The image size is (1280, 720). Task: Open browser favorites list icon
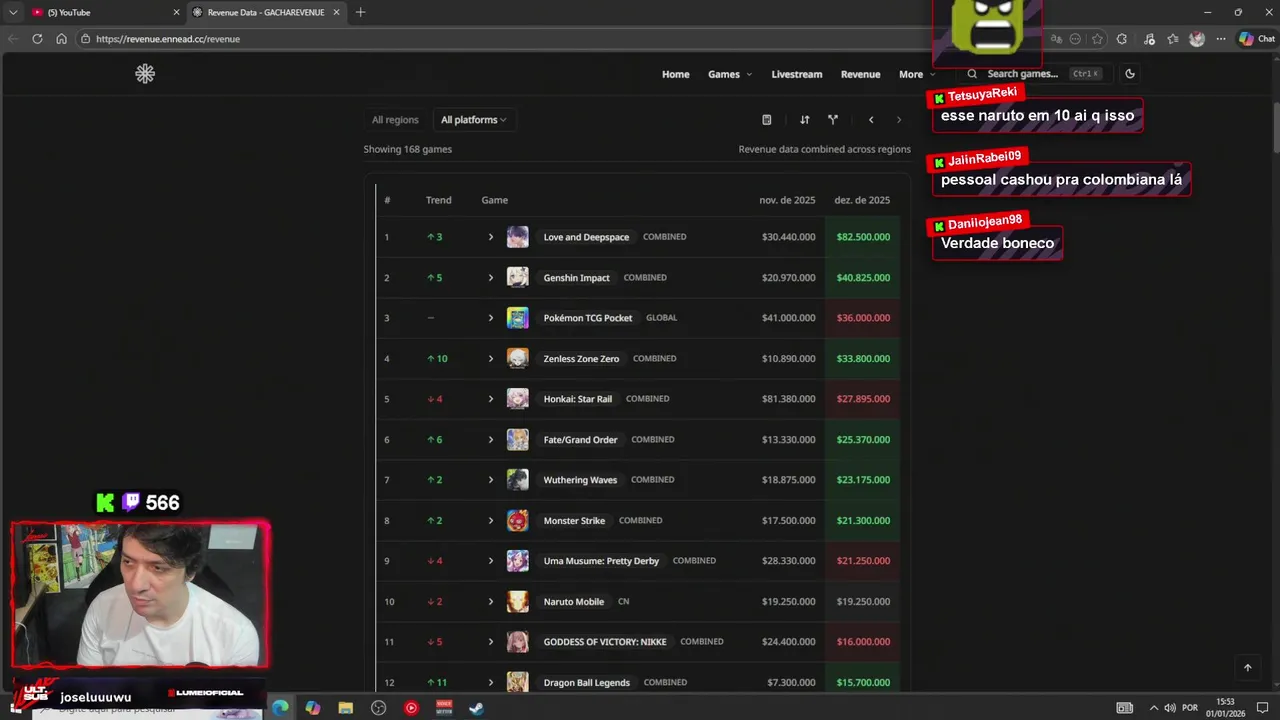tap(1173, 39)
